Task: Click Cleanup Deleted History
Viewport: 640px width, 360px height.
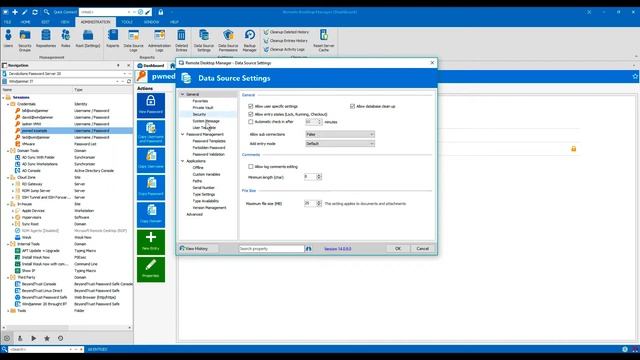Action: [286, 32]
